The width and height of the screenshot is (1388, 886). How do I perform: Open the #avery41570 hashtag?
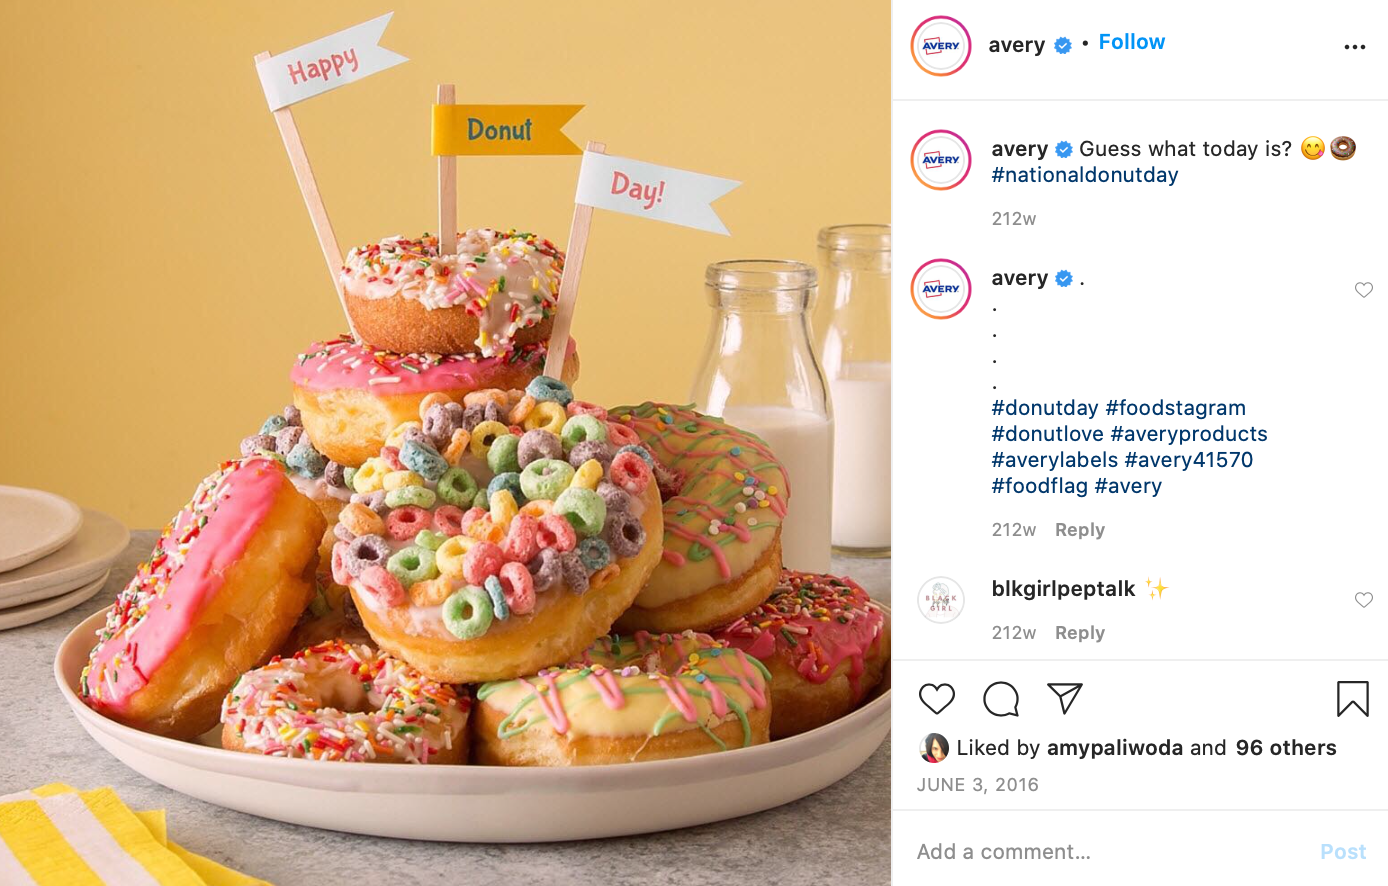(1188, 460)
